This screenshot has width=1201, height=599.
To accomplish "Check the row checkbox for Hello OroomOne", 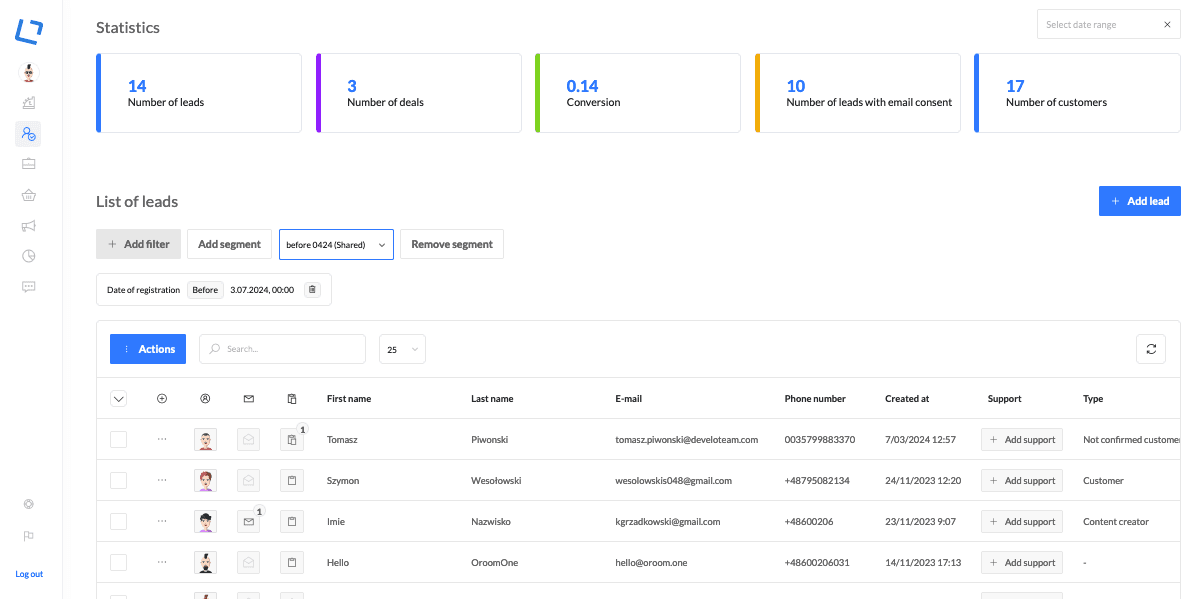I will [x=119, y=563].
